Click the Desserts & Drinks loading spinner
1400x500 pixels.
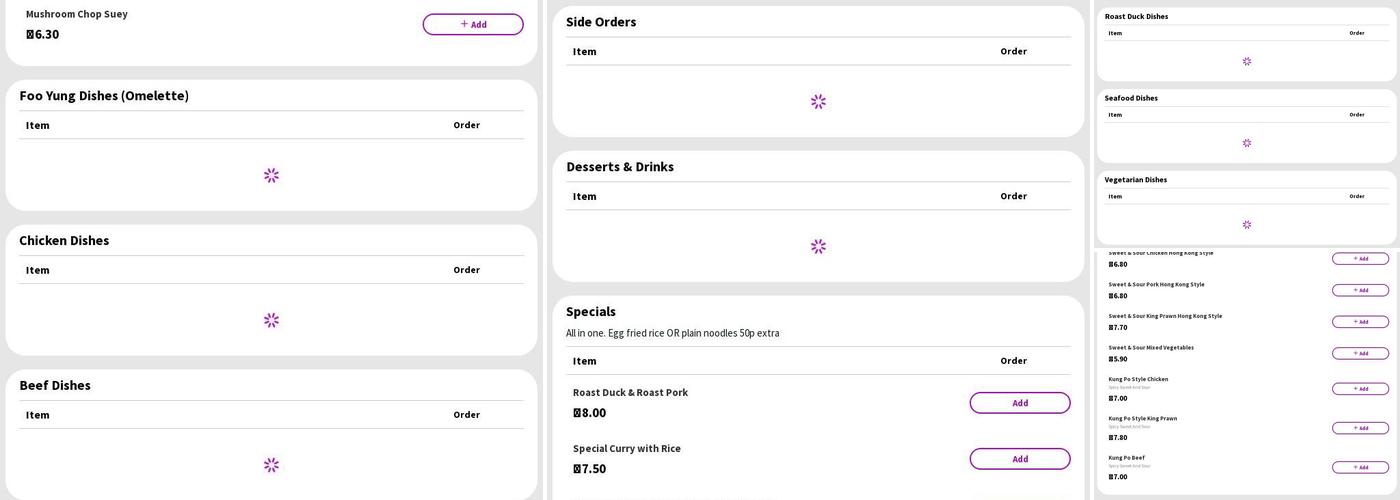(818, 247)
